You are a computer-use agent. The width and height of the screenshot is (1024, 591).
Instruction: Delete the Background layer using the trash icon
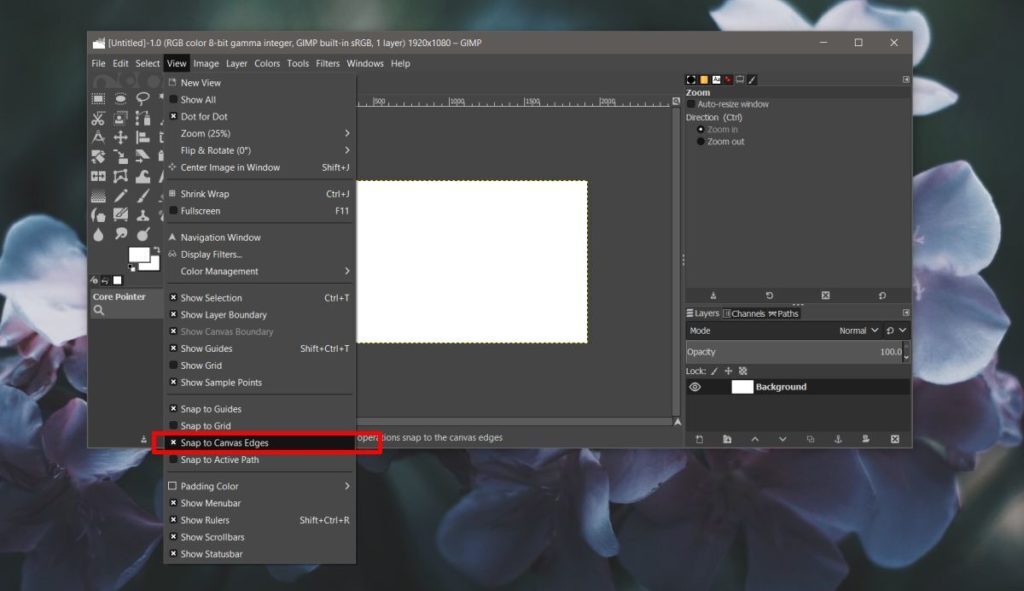(x=895, y=439)
